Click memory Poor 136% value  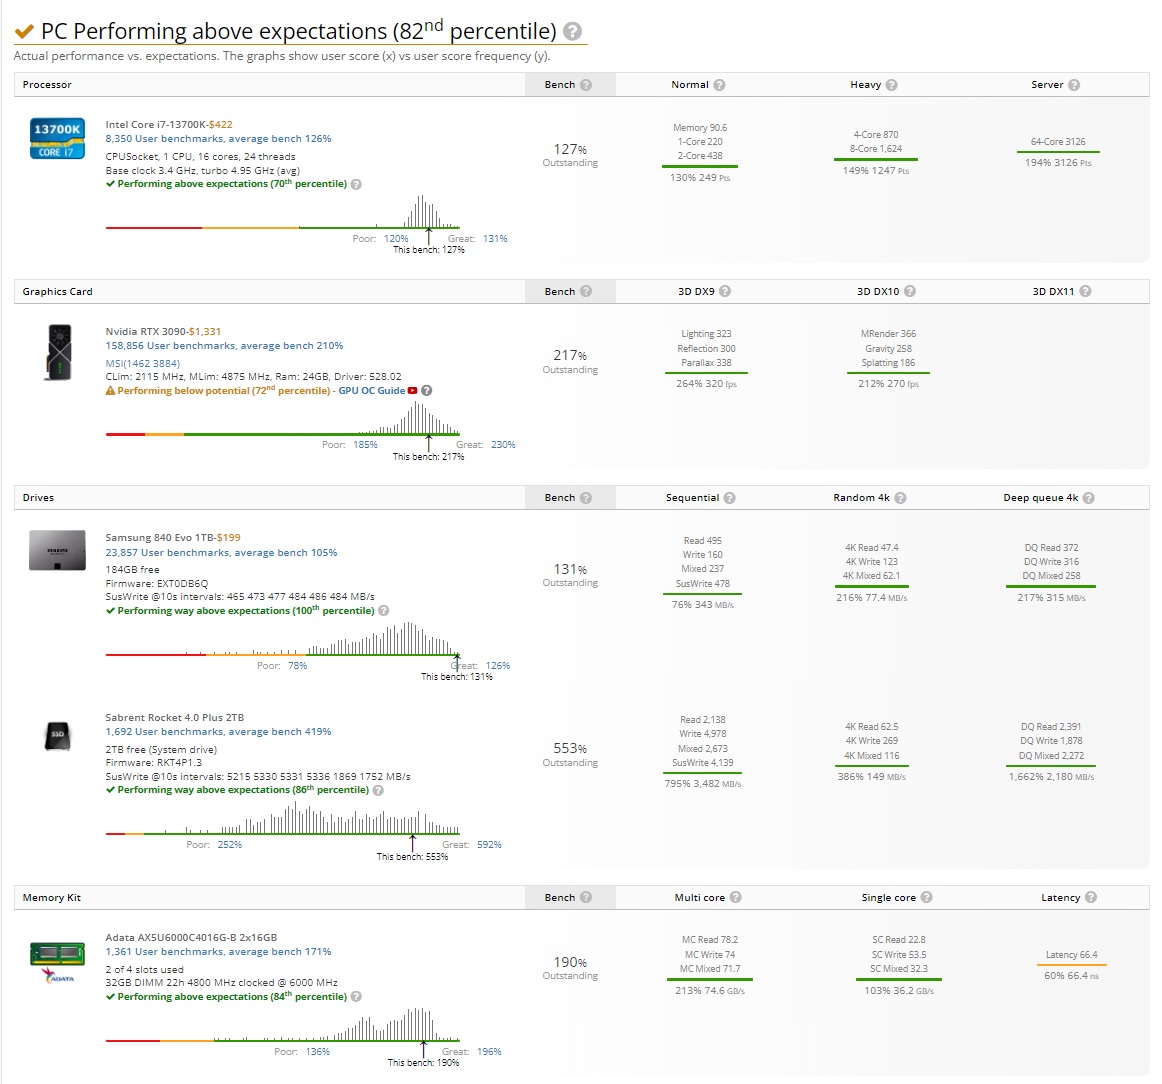318,1051
